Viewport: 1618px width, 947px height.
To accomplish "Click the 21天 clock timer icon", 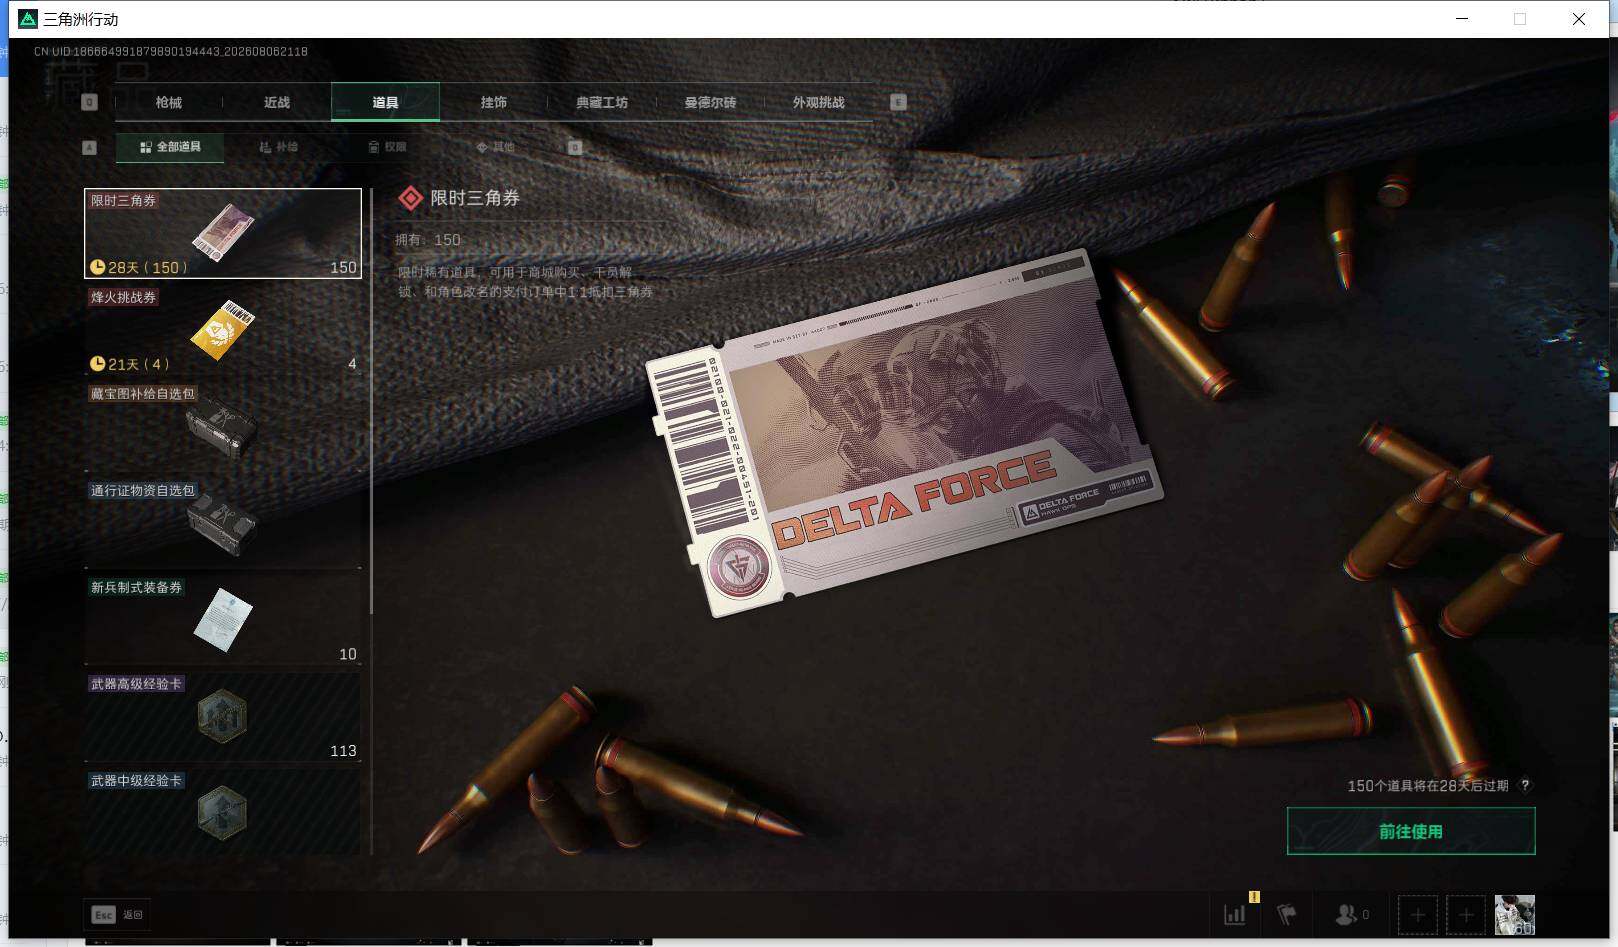I will click(98, 364).
